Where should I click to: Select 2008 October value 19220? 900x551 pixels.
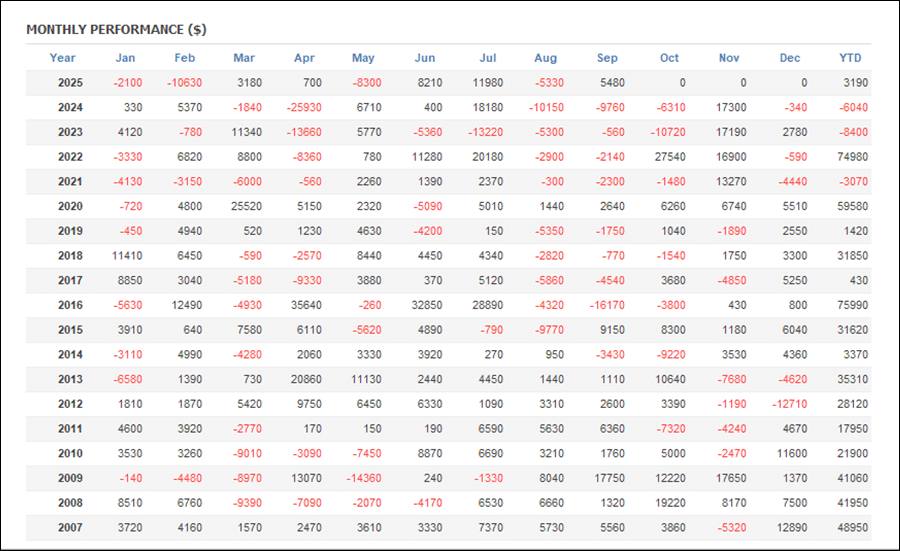pyautogui.click(x=668, y=503)
